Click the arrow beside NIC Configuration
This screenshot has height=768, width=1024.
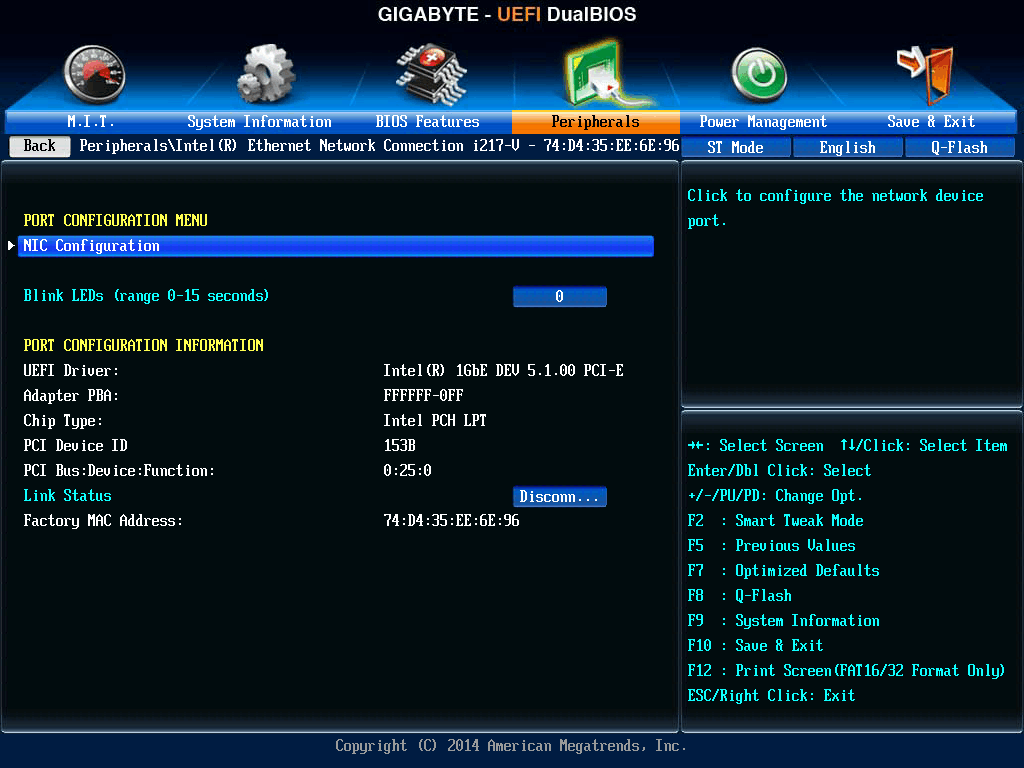(x=11, y=246)
